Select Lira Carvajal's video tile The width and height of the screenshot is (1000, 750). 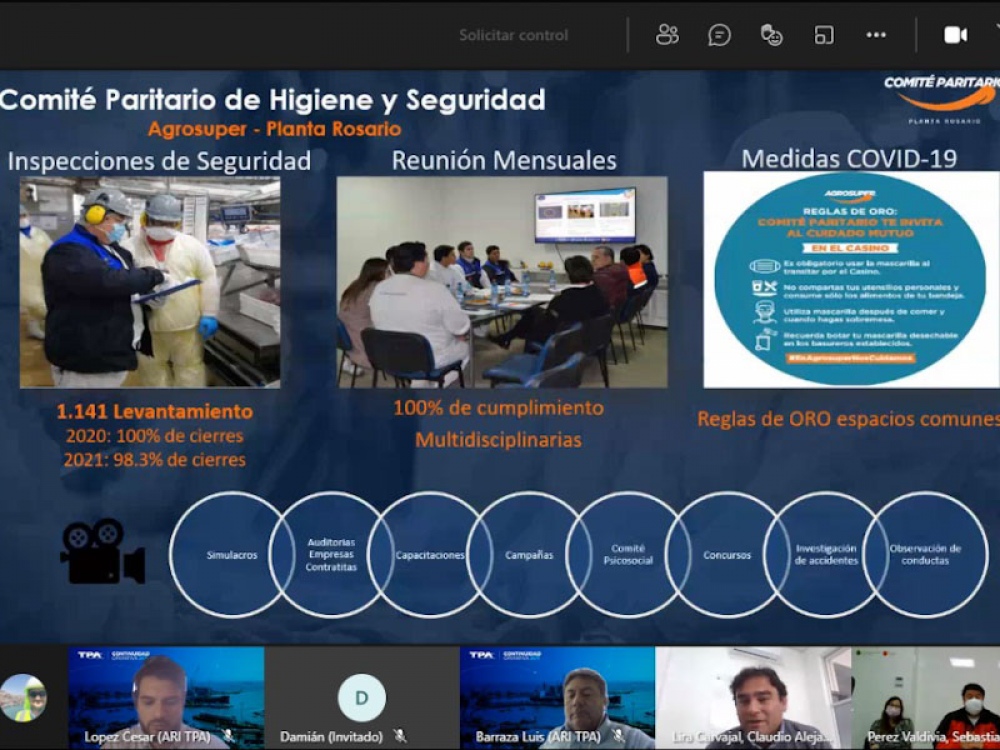tap(753, 698)
